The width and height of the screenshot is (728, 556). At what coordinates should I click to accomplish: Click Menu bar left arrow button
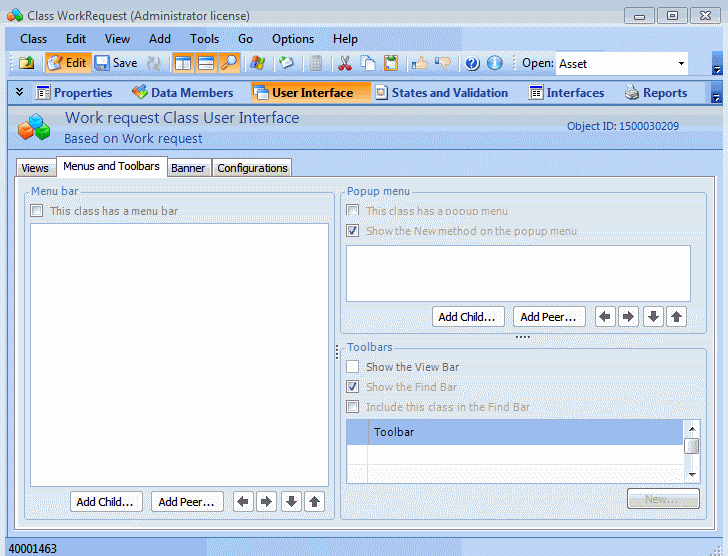[243, 502]
